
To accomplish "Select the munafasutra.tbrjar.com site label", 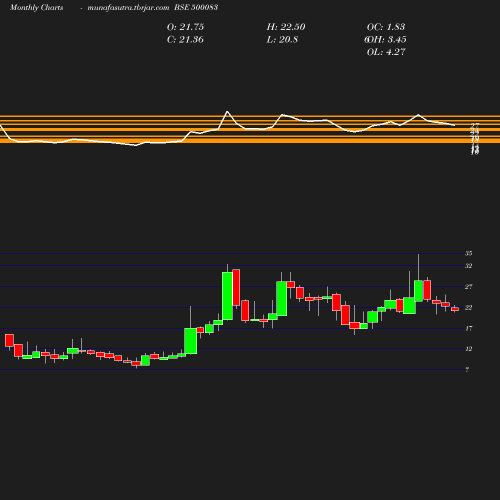I will tap(128, 7).
